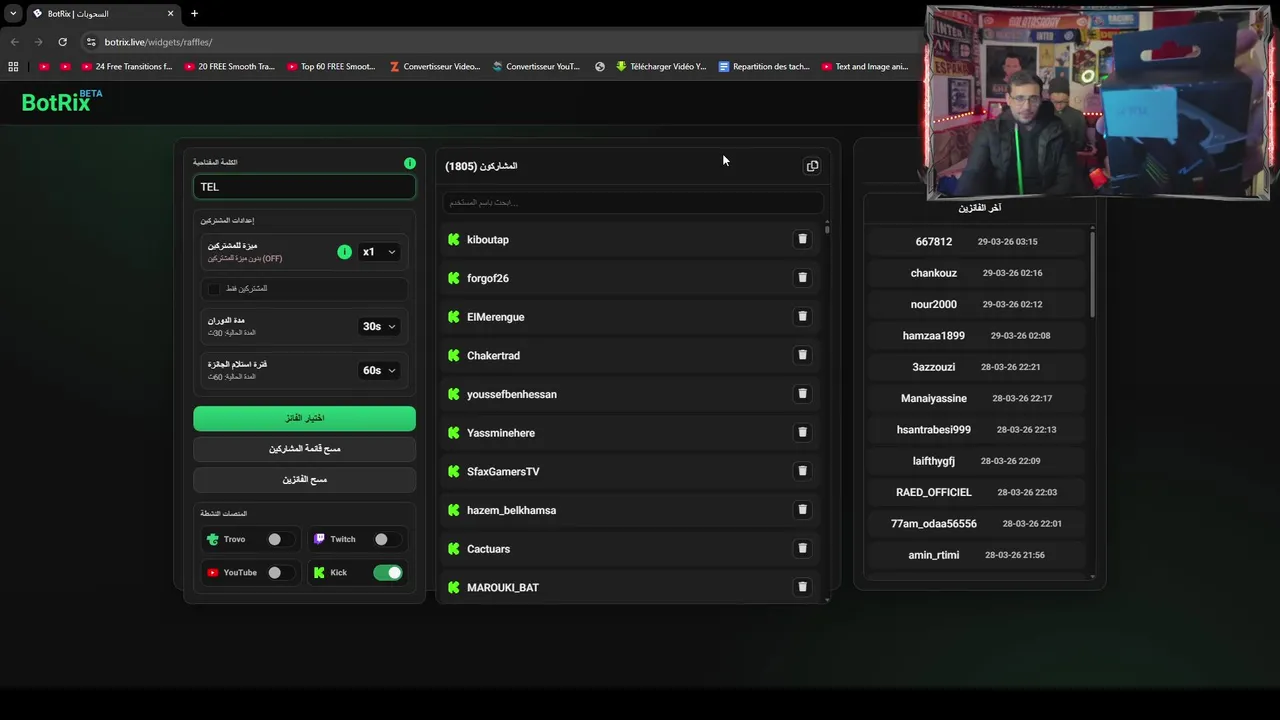
Task: Toggle YouTube platform switch
Action: [279, 573]
